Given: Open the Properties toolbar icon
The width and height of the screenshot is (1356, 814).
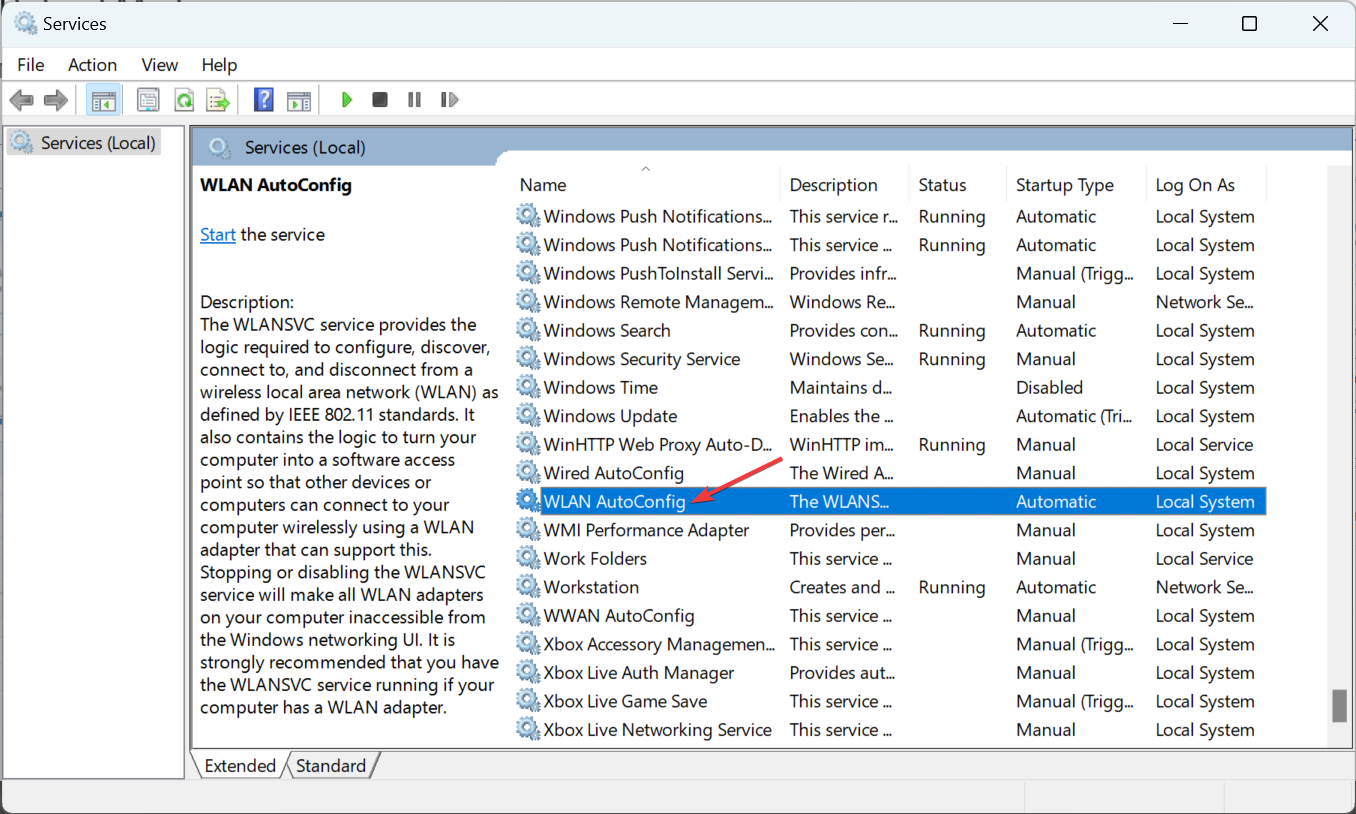Looking at the screenshot, I should (148, 100).
